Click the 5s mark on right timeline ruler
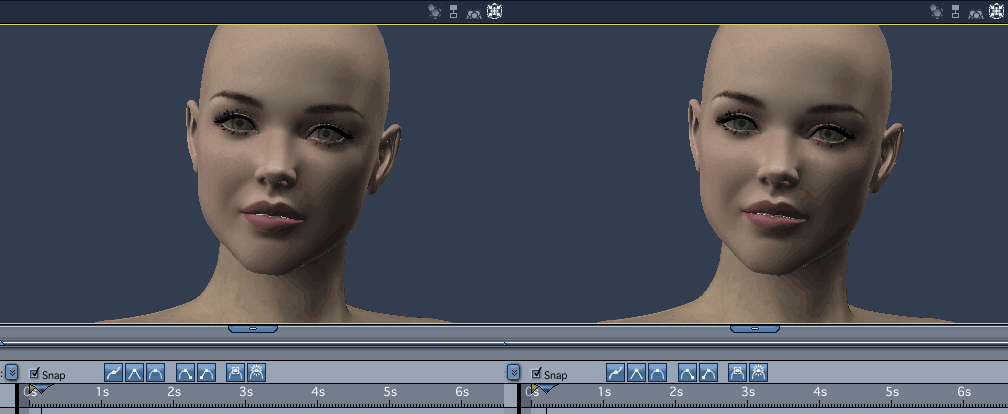Screen dimensions: 1008x414 pyautogui.click(x=892, y=392)
